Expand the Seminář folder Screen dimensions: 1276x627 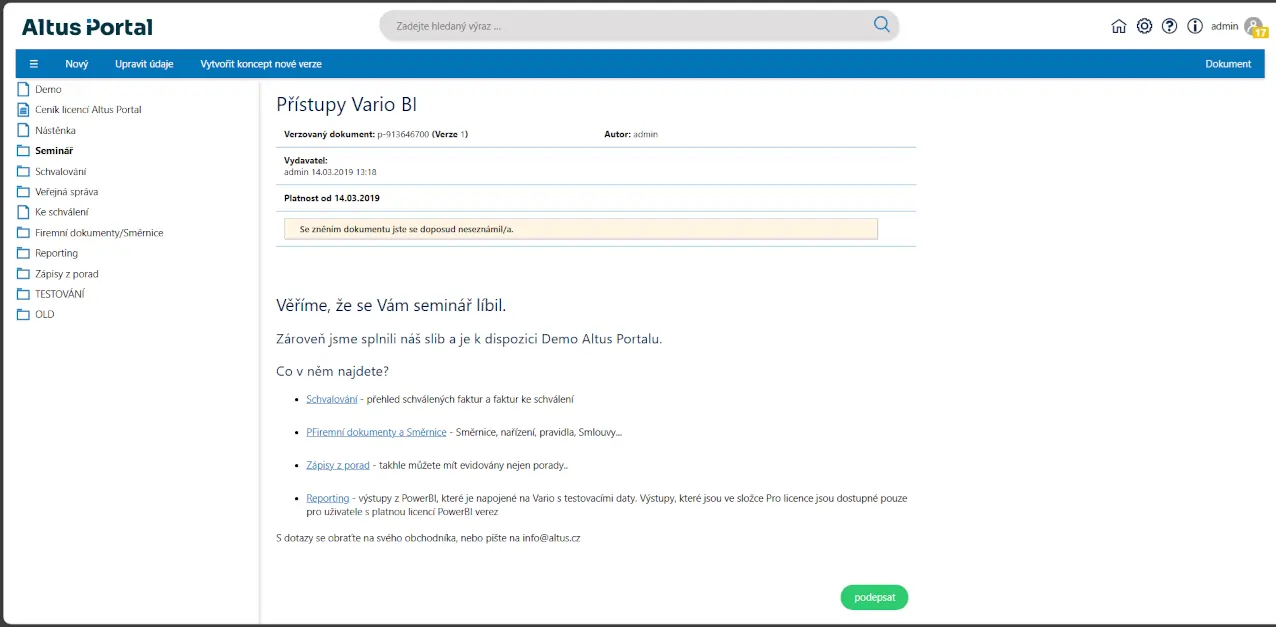click(54, 151)
